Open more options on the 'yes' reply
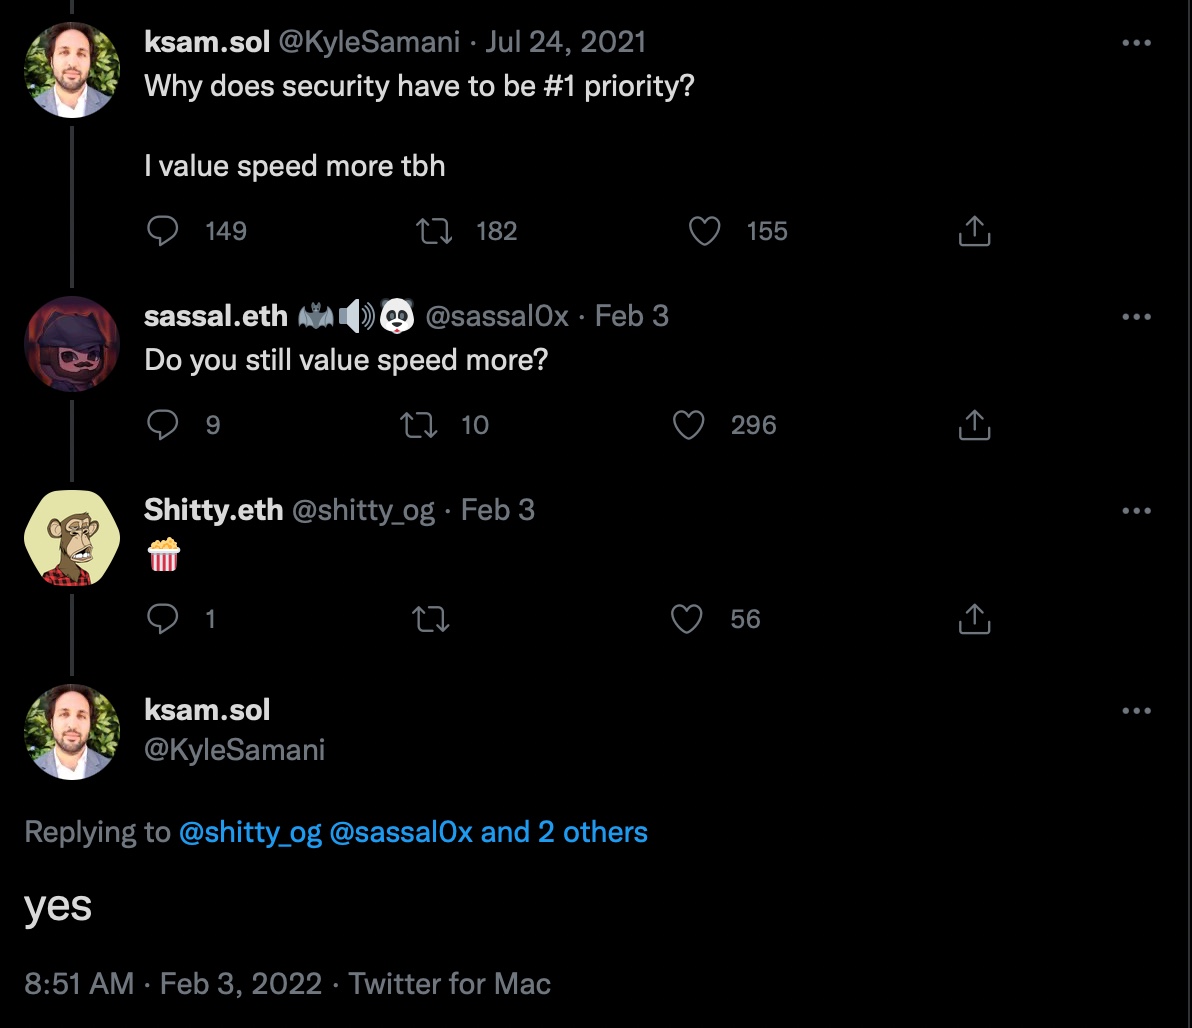Image resolution: width=1192 pixels, height=1028 pixels. (1137, 711)
